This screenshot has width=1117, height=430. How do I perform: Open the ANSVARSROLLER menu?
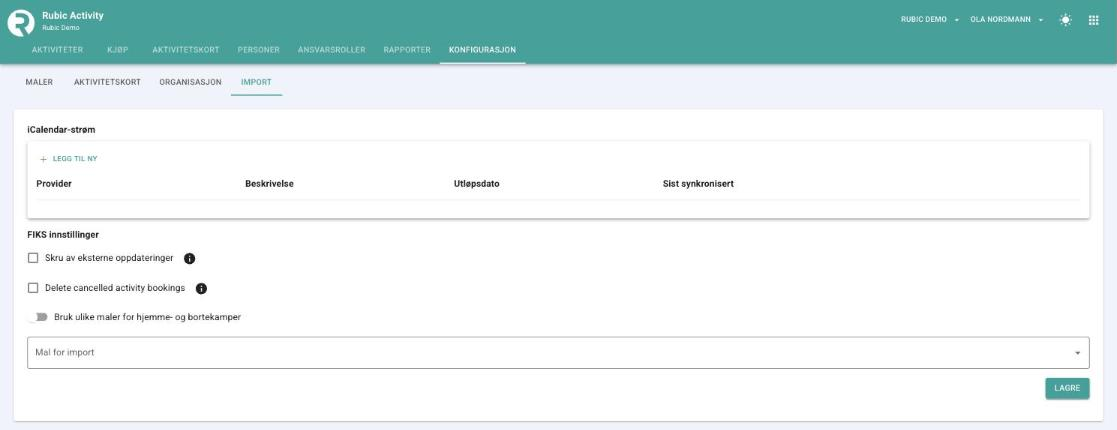click(x=331, y=50)
